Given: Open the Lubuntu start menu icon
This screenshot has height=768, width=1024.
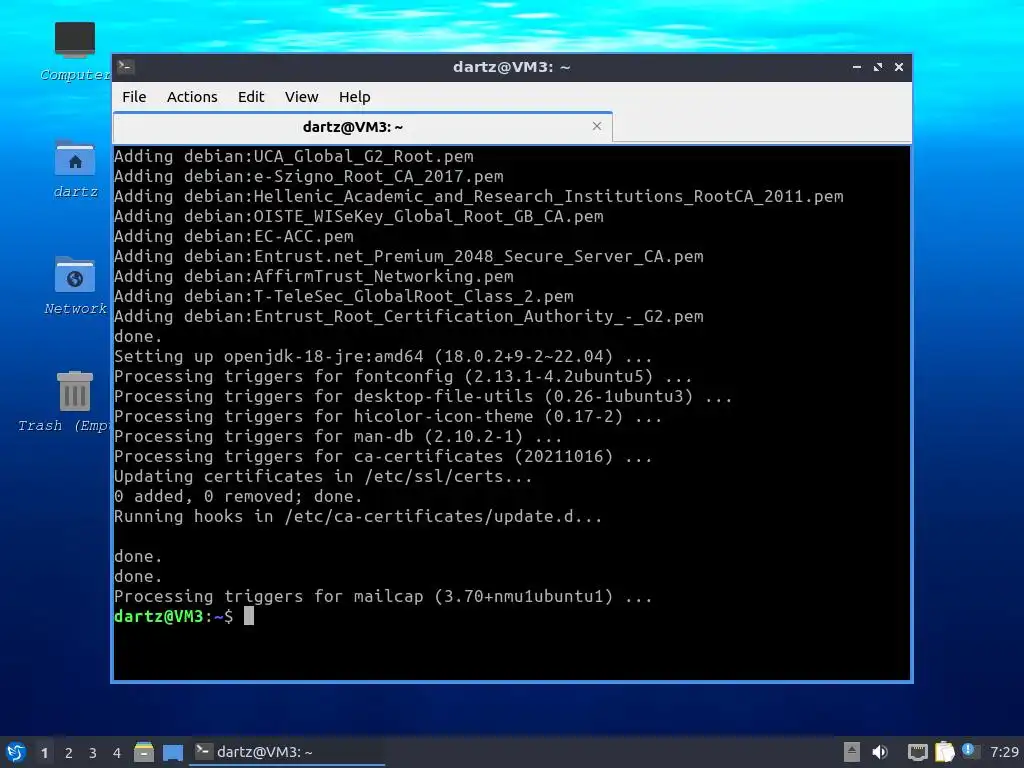Looking at the screenshot, I should (16, 752).
